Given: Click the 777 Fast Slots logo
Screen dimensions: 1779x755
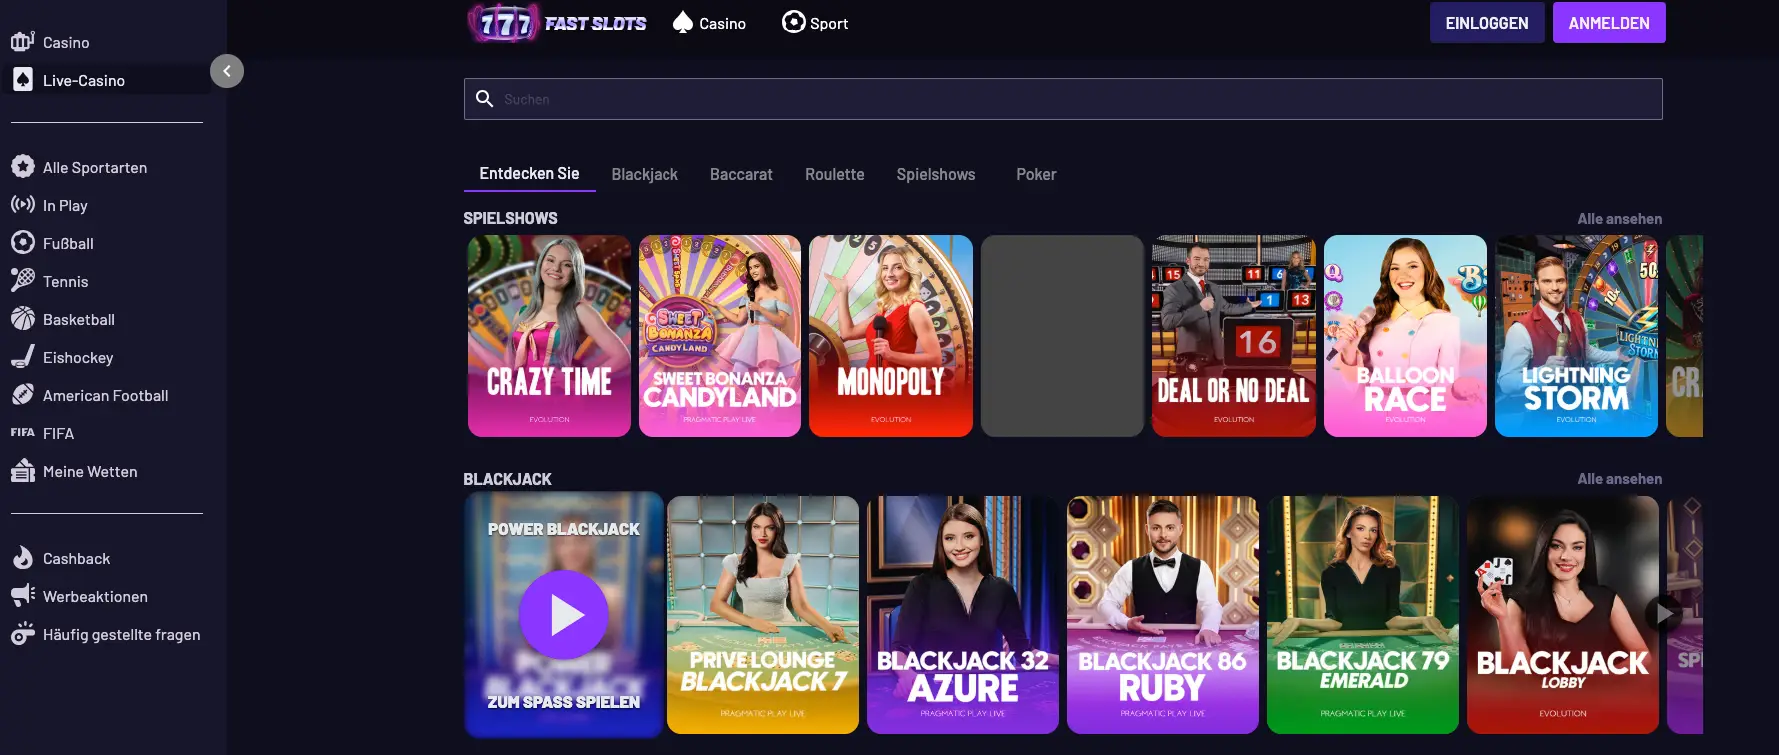Looking at the screenshot, I should (x=558, y=23).
